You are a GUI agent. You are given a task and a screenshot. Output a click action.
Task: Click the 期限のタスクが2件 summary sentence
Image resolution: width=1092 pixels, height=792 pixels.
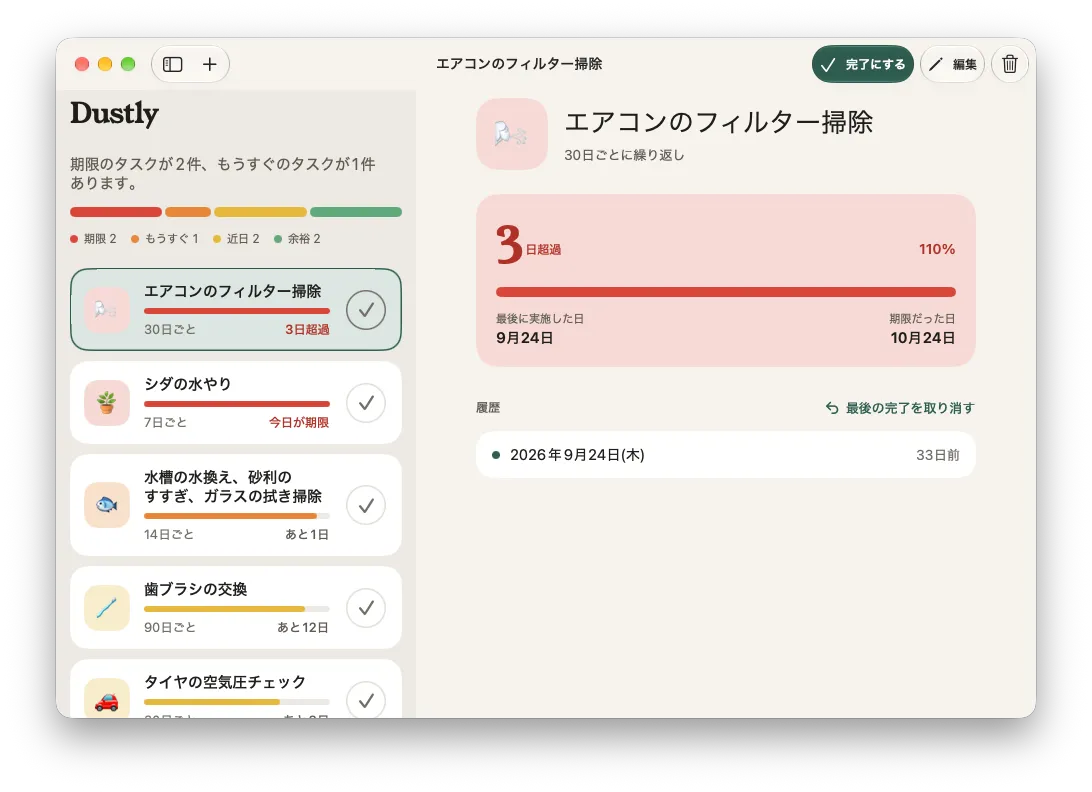tap(223, 173)
